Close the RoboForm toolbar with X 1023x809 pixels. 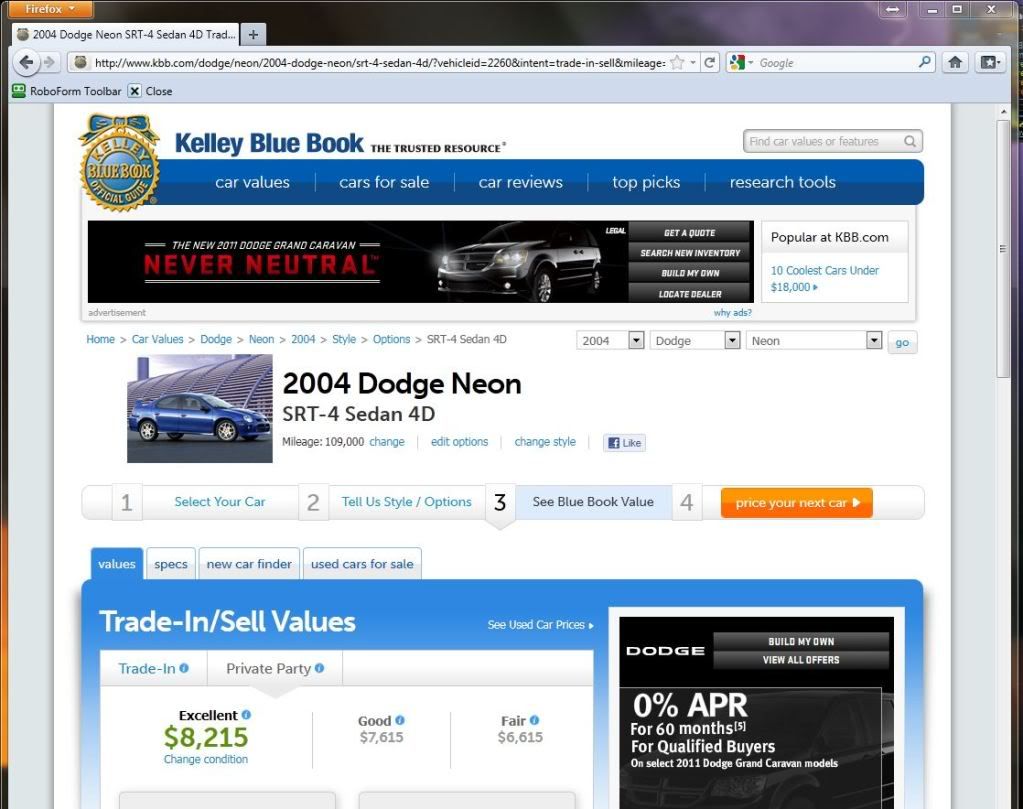134,91
